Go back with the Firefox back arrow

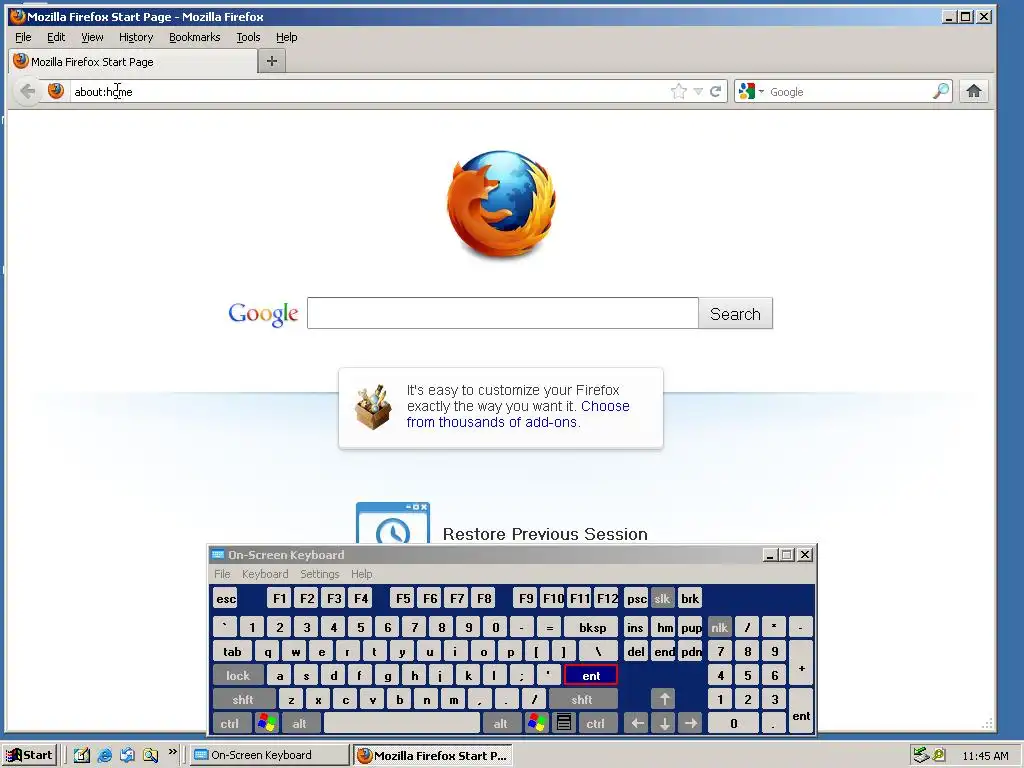click(x=27, y=91)
